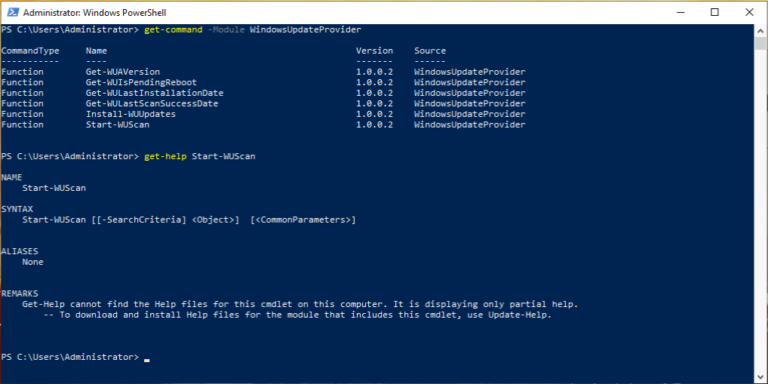Screen dimensions: 768x384
Task: Minimize the PowerShell window
Action: pos(680,12)
